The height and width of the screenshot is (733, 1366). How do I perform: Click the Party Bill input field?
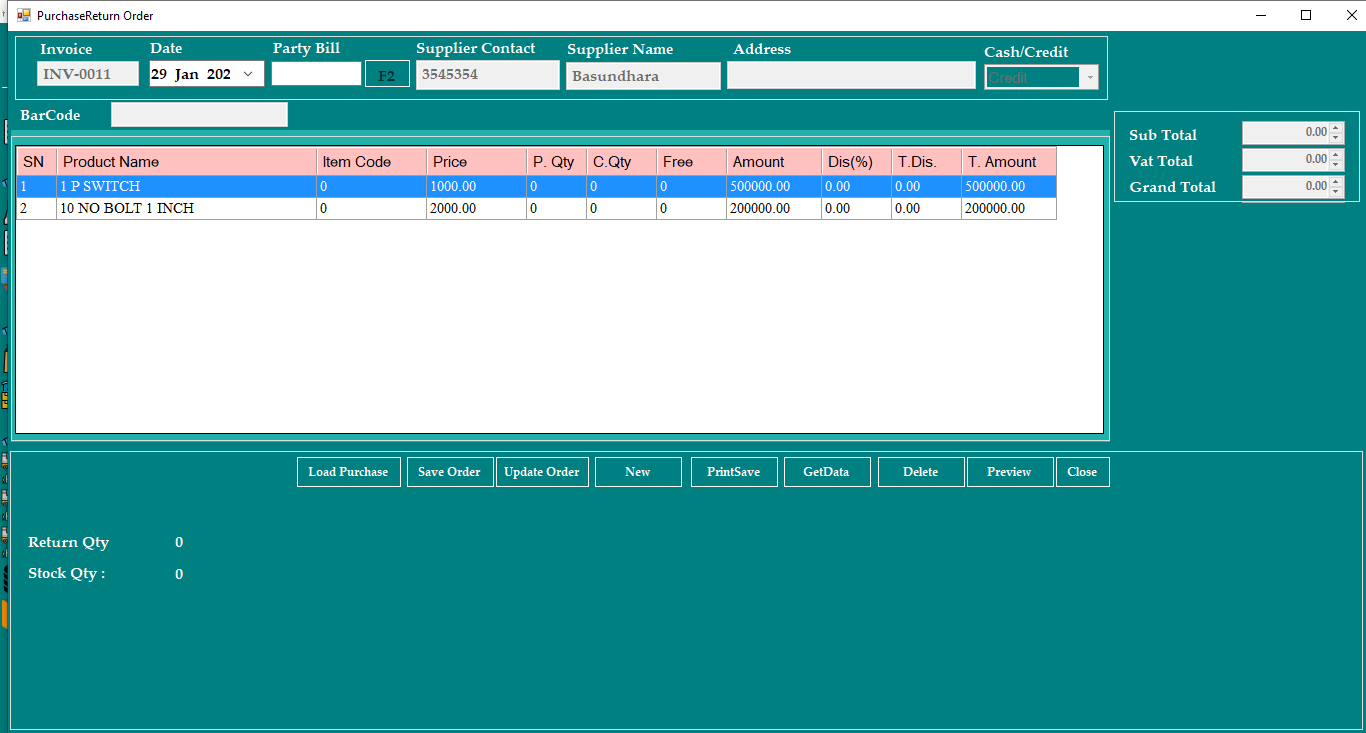click(316, 73)
